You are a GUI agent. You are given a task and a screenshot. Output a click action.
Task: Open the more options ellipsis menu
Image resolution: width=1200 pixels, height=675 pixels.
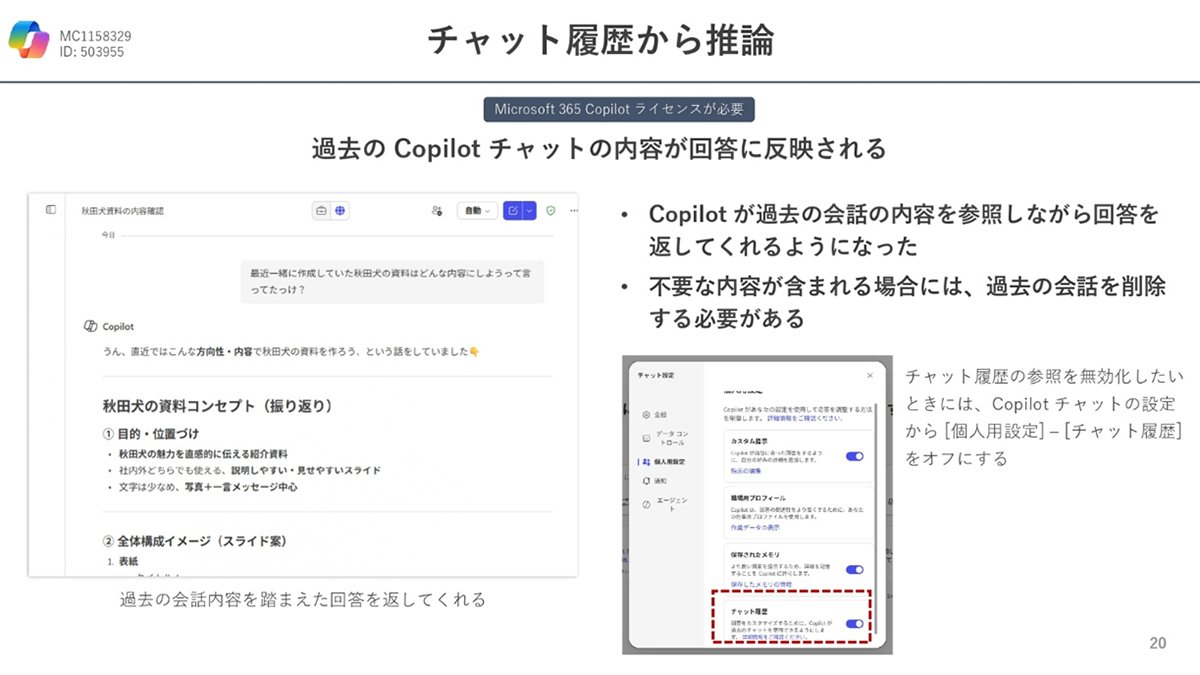click(x=573, y=211)
